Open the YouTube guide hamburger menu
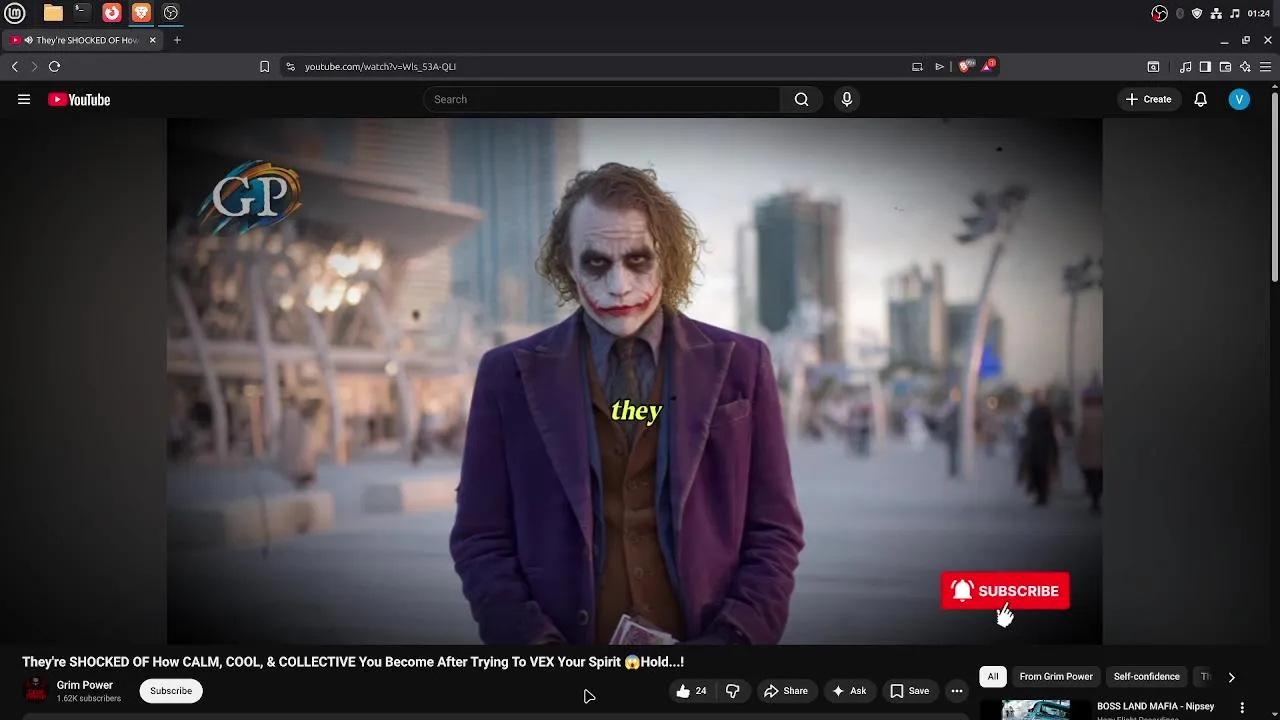The width and height of the screenshot is (1280, 720). tap(24, 99)
